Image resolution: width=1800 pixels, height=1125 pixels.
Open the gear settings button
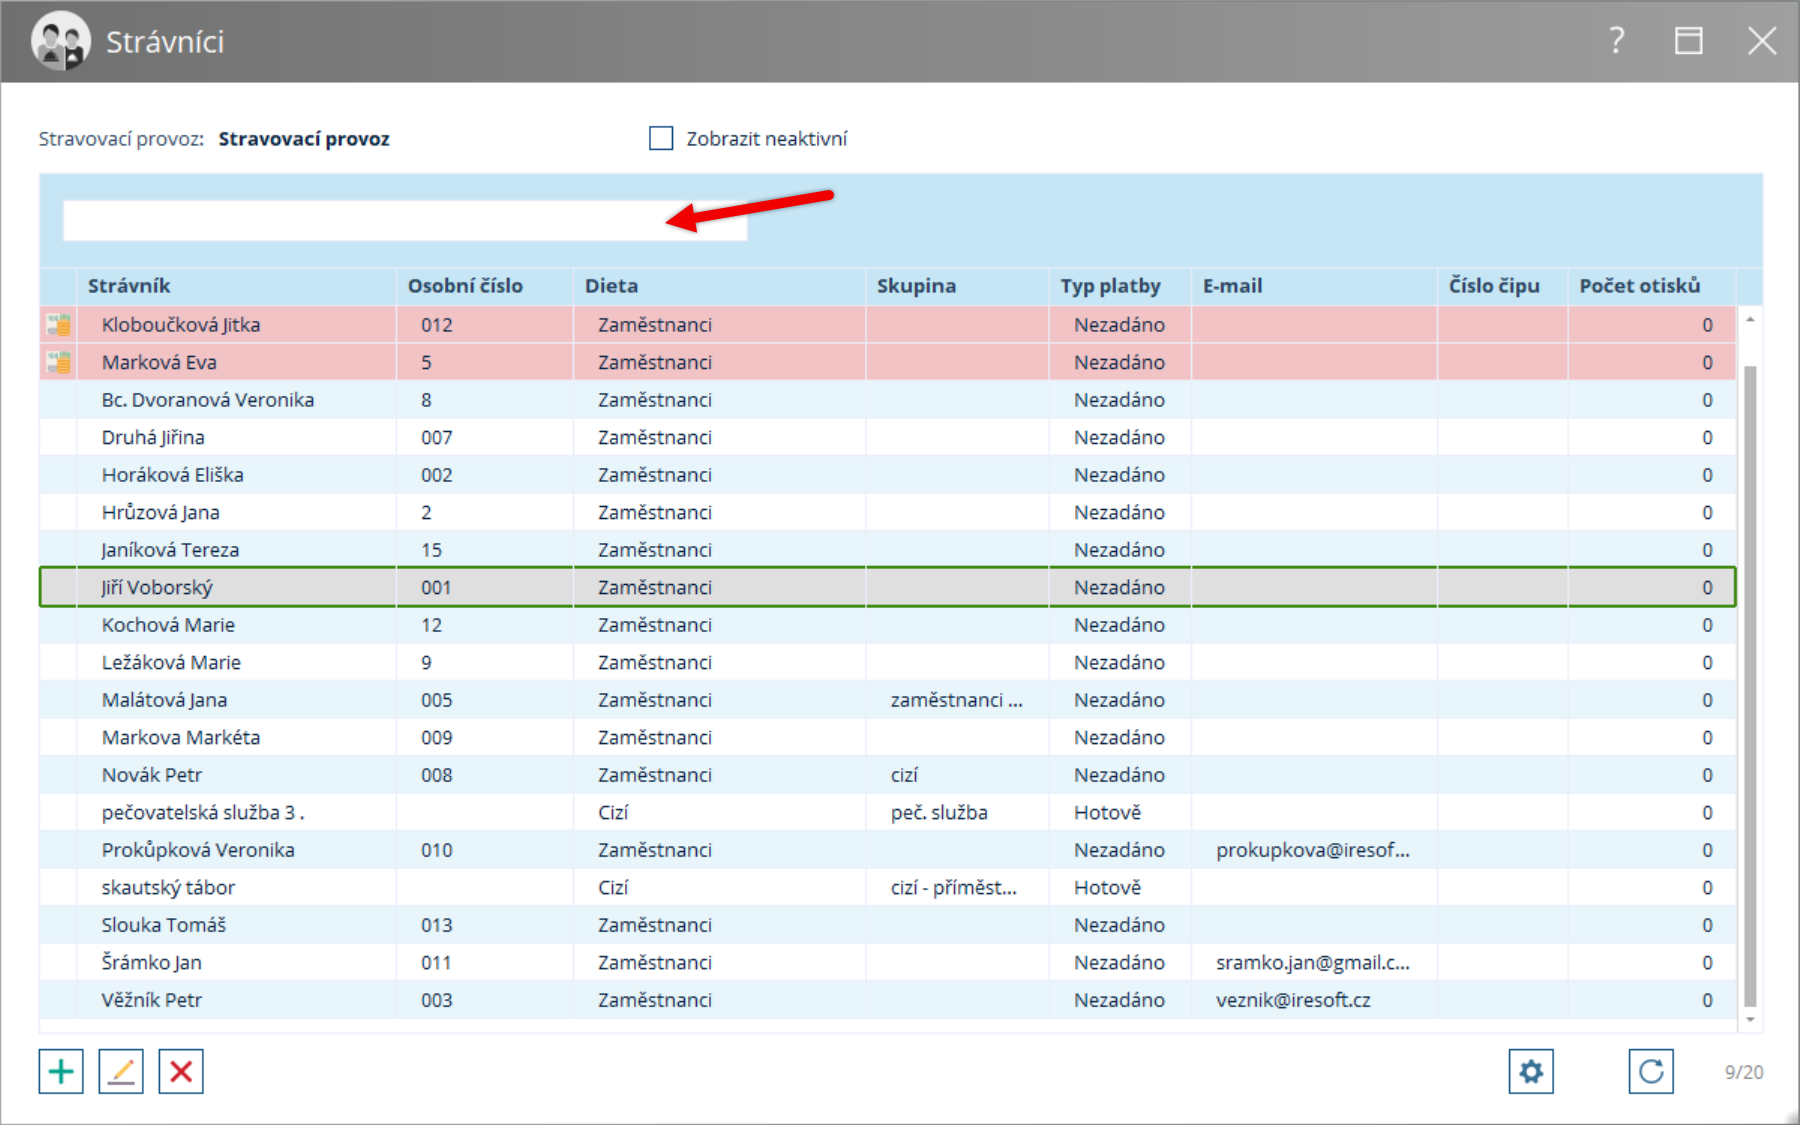point(1531,1071)
